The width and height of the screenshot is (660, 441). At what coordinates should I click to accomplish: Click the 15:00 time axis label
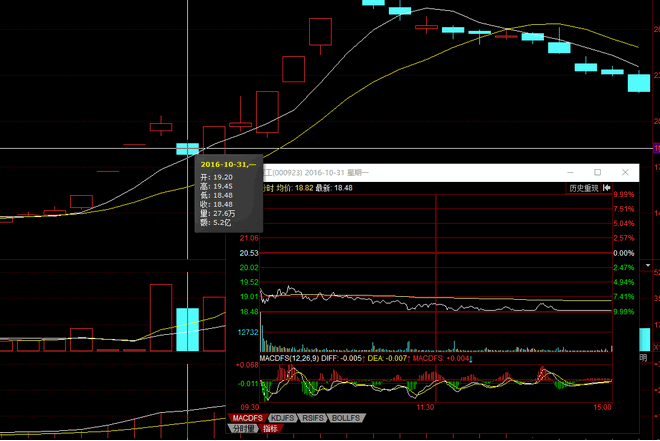(602, 407)
